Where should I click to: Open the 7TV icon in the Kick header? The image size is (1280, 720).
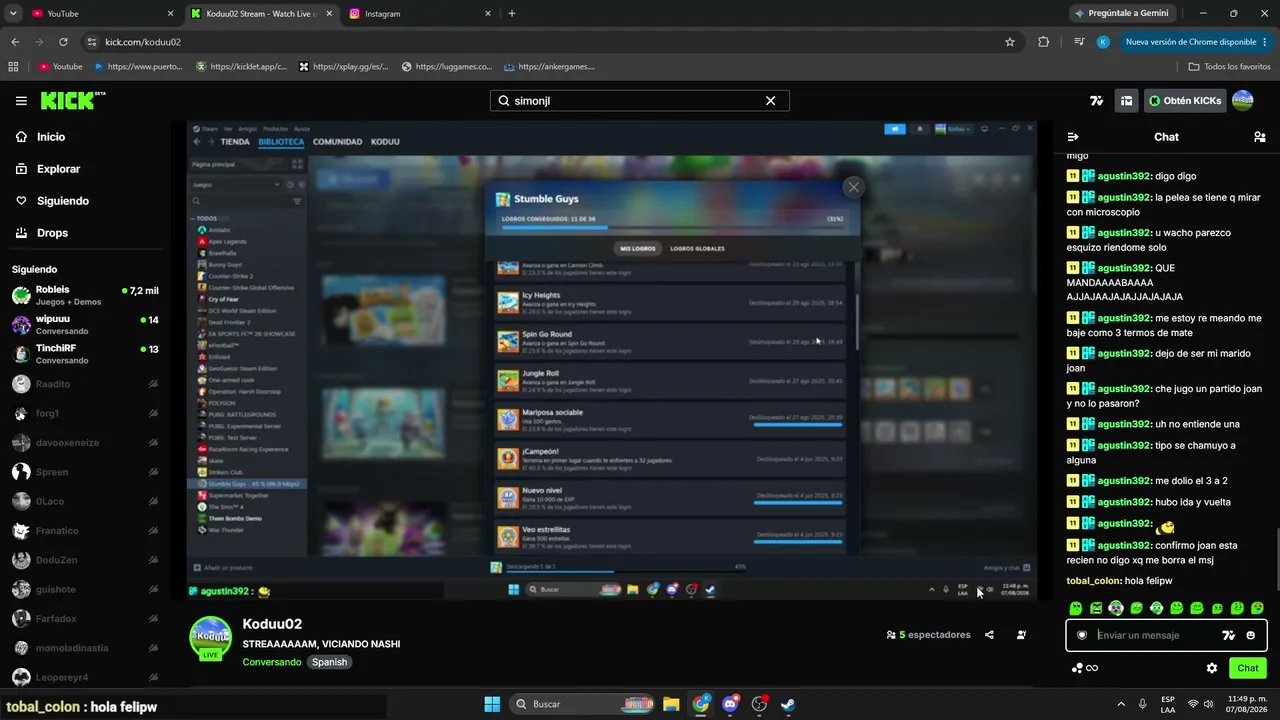click(1096, 101)
